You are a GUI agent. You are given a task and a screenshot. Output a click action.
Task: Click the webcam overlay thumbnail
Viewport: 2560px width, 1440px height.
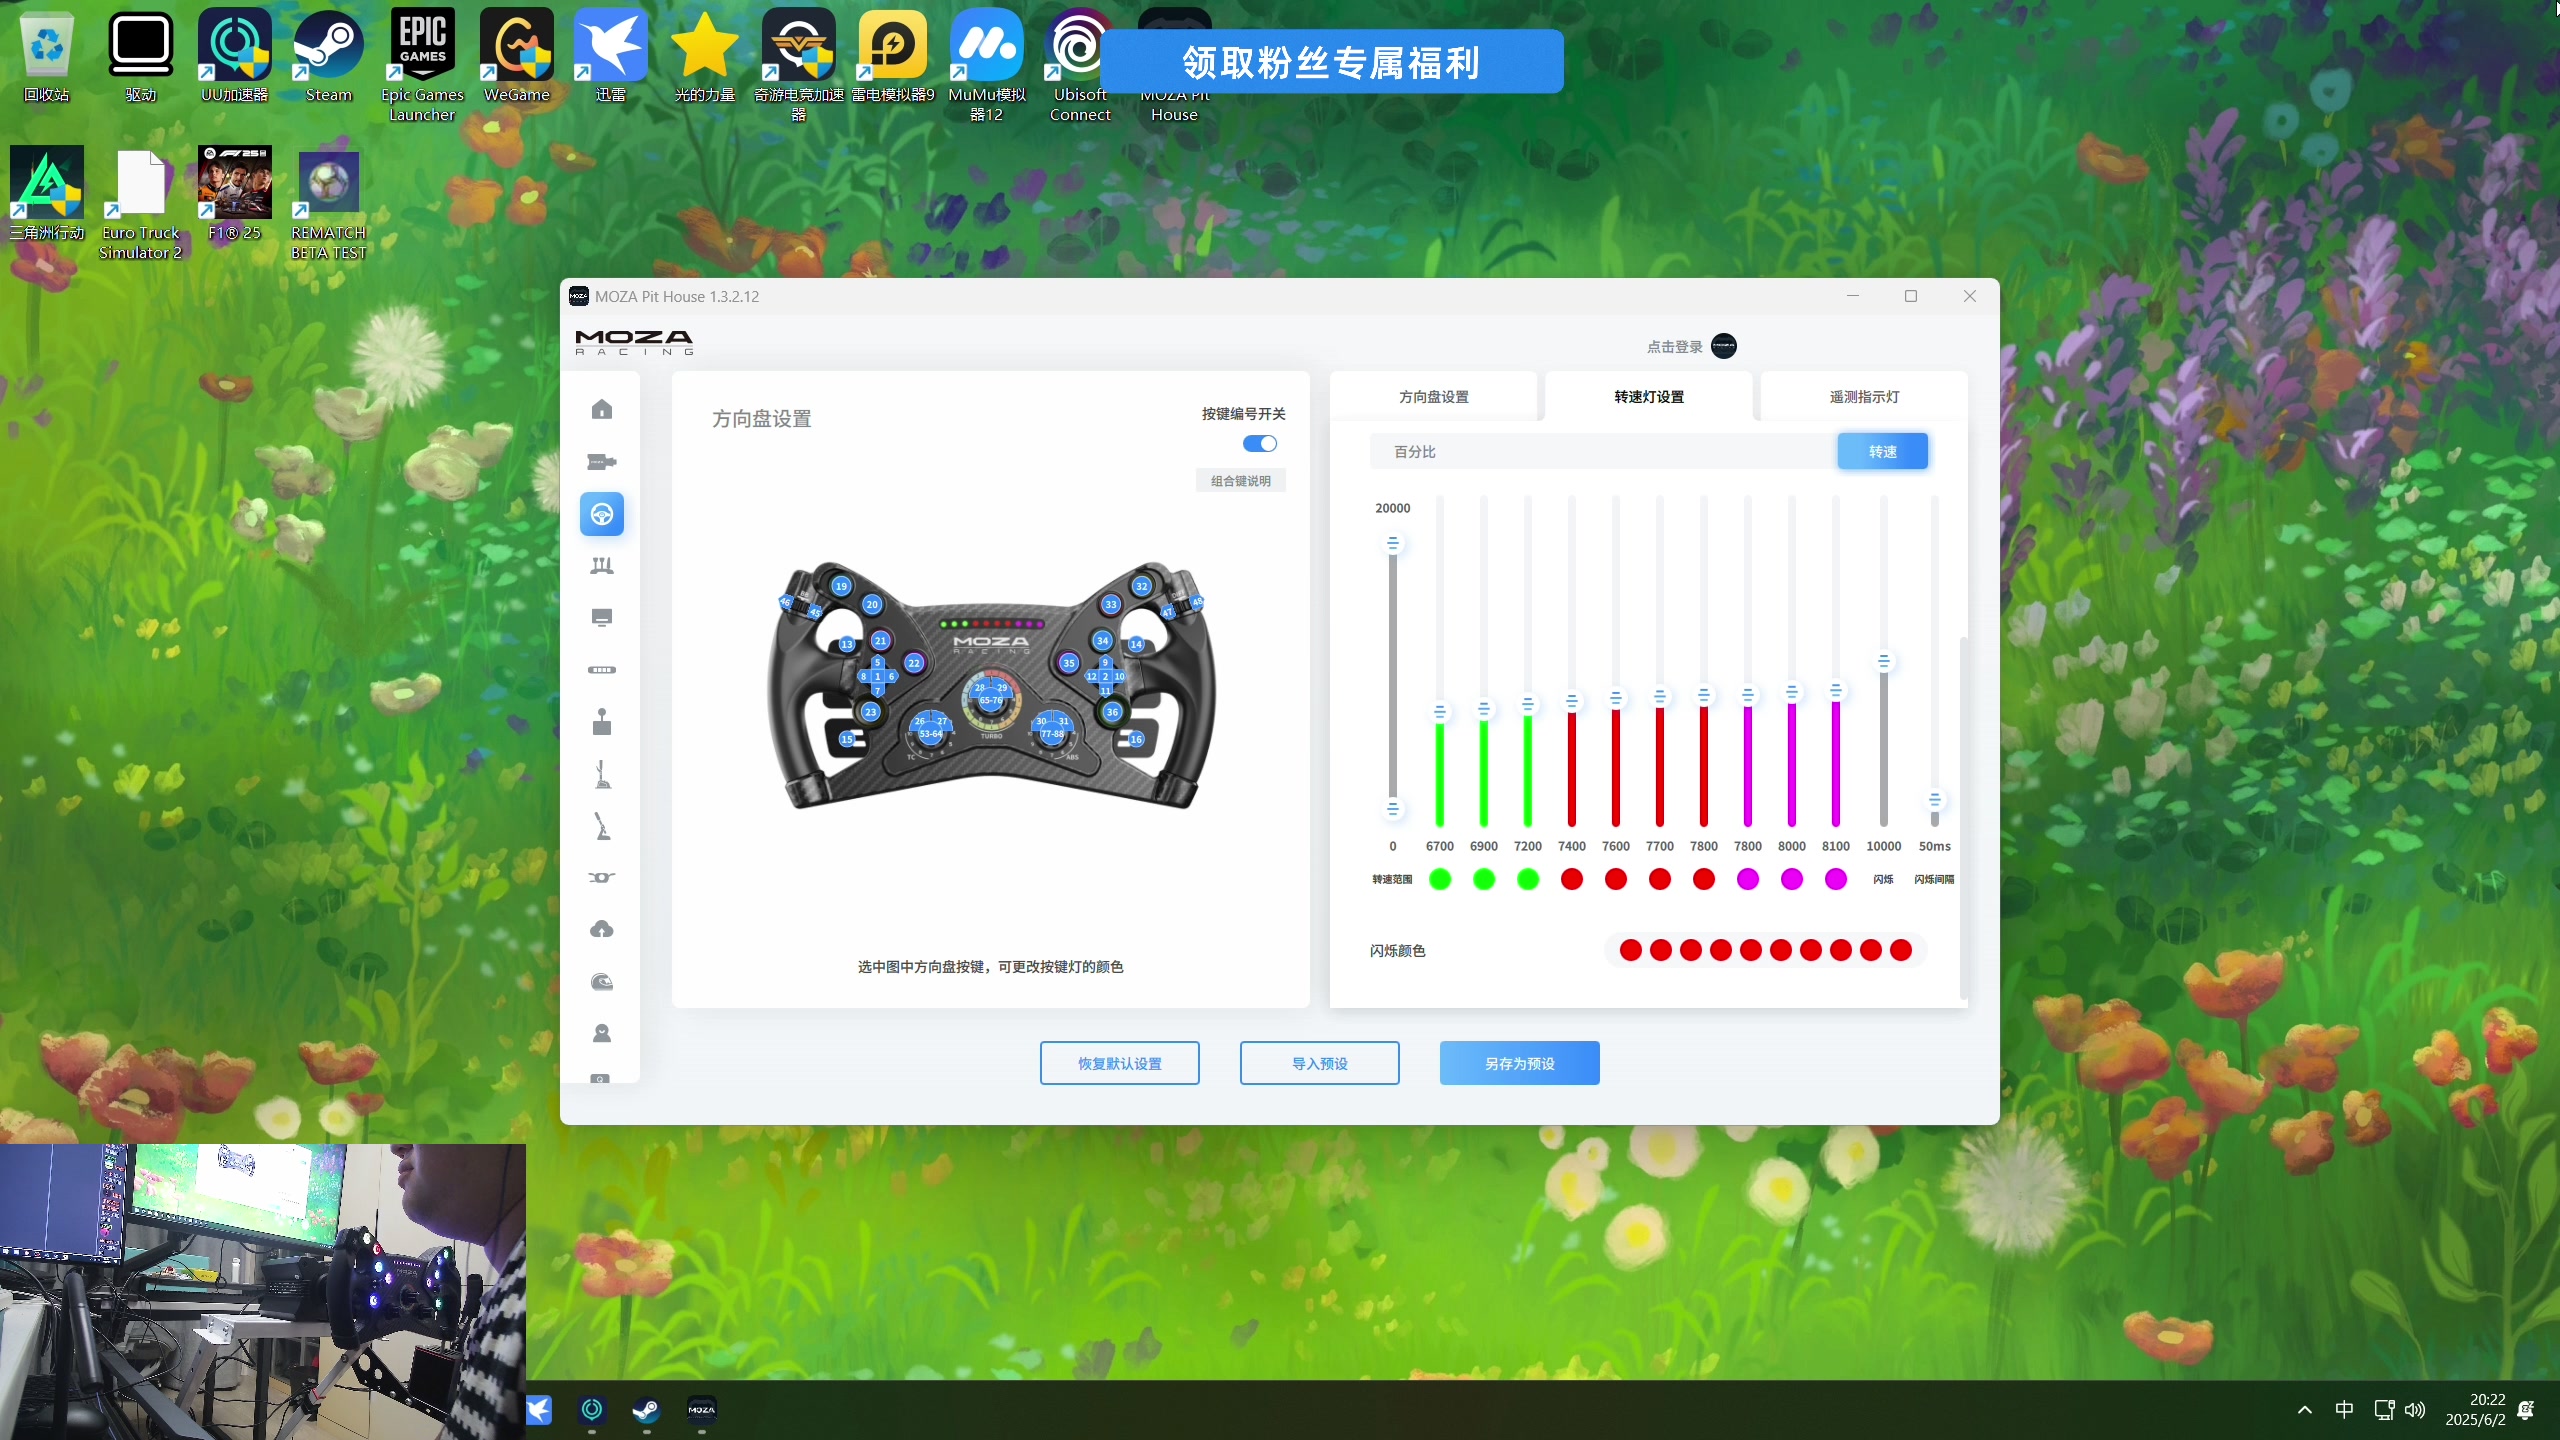point(262,1292)
